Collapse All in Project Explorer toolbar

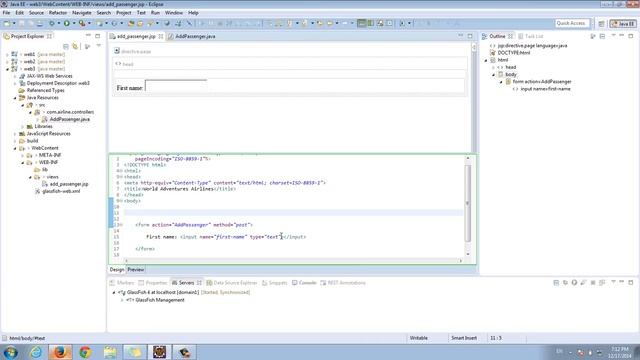tap(66, 47)
